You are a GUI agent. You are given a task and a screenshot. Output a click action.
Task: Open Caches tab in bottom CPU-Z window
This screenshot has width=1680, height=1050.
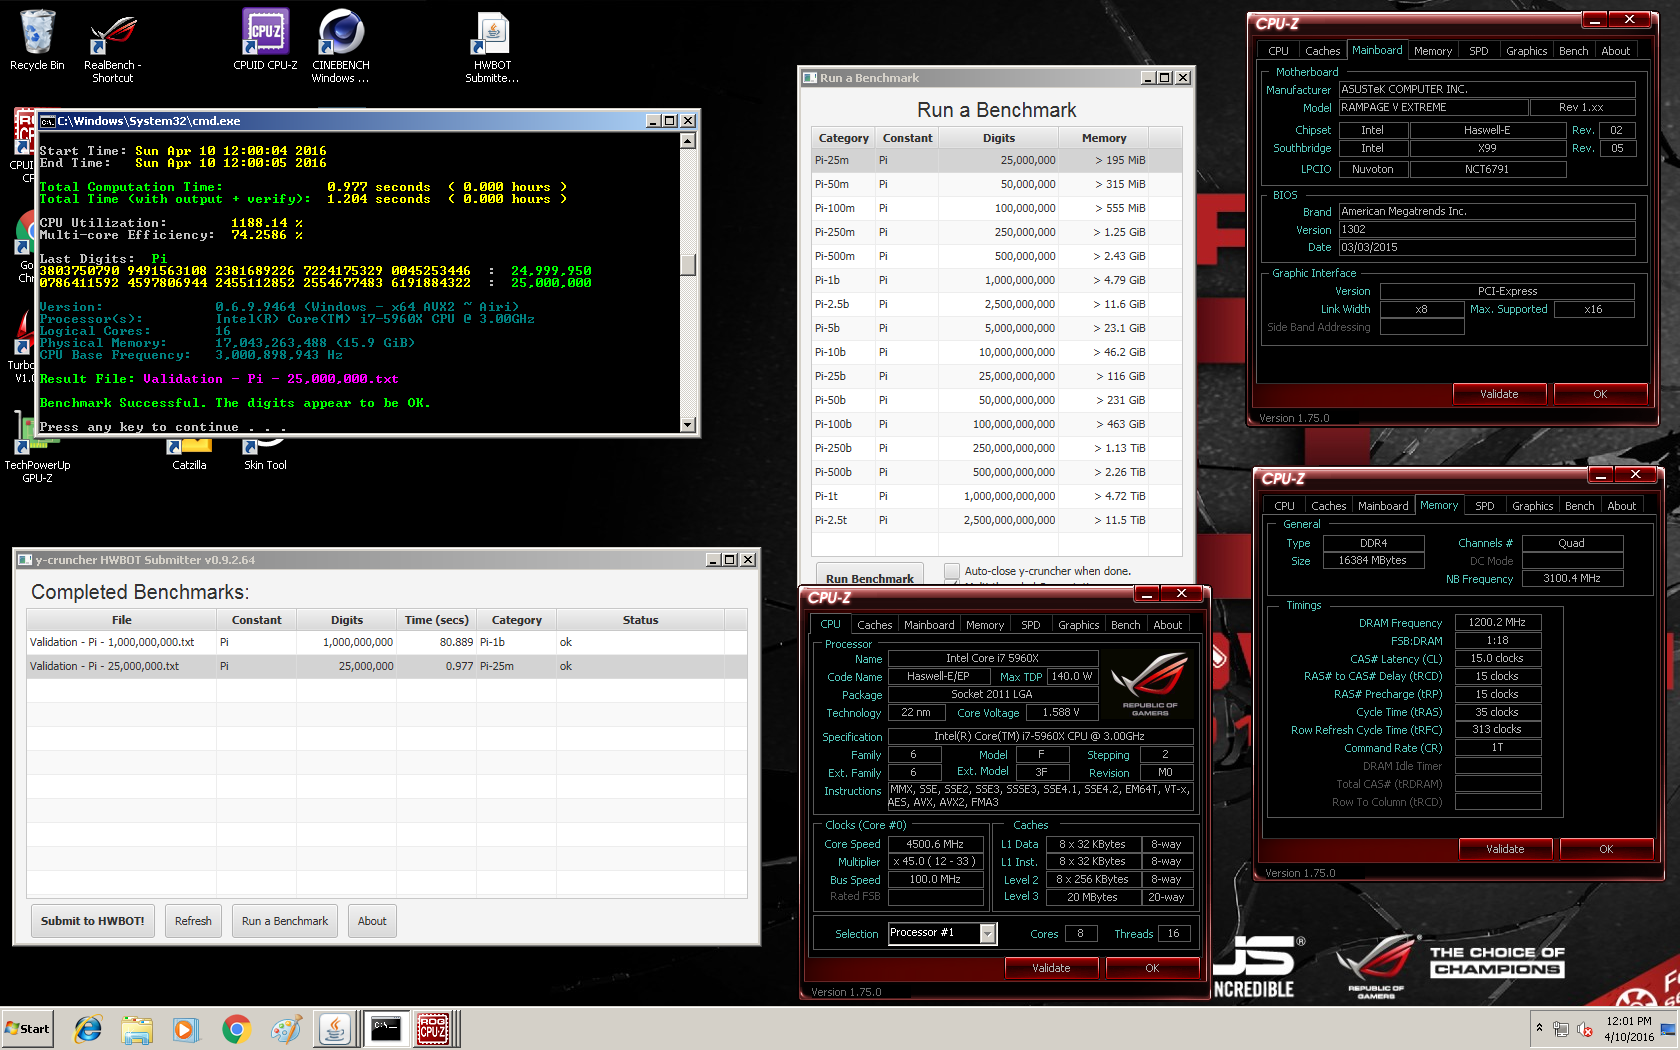pos(874,625)
